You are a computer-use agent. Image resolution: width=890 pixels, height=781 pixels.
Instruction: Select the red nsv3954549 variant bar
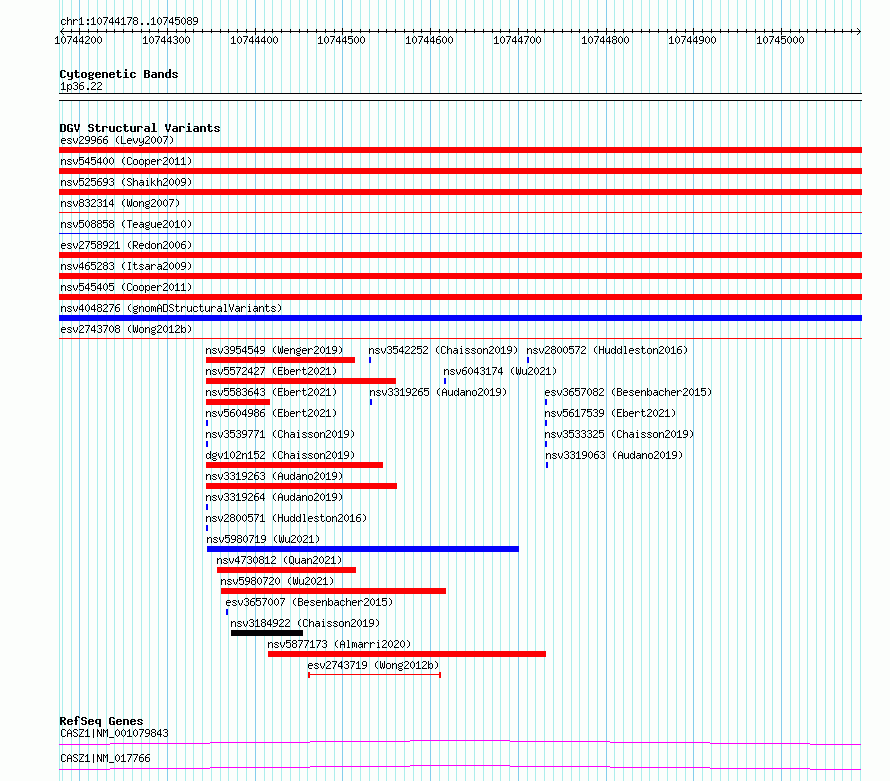pyautogui.click(x=280, y=360)
